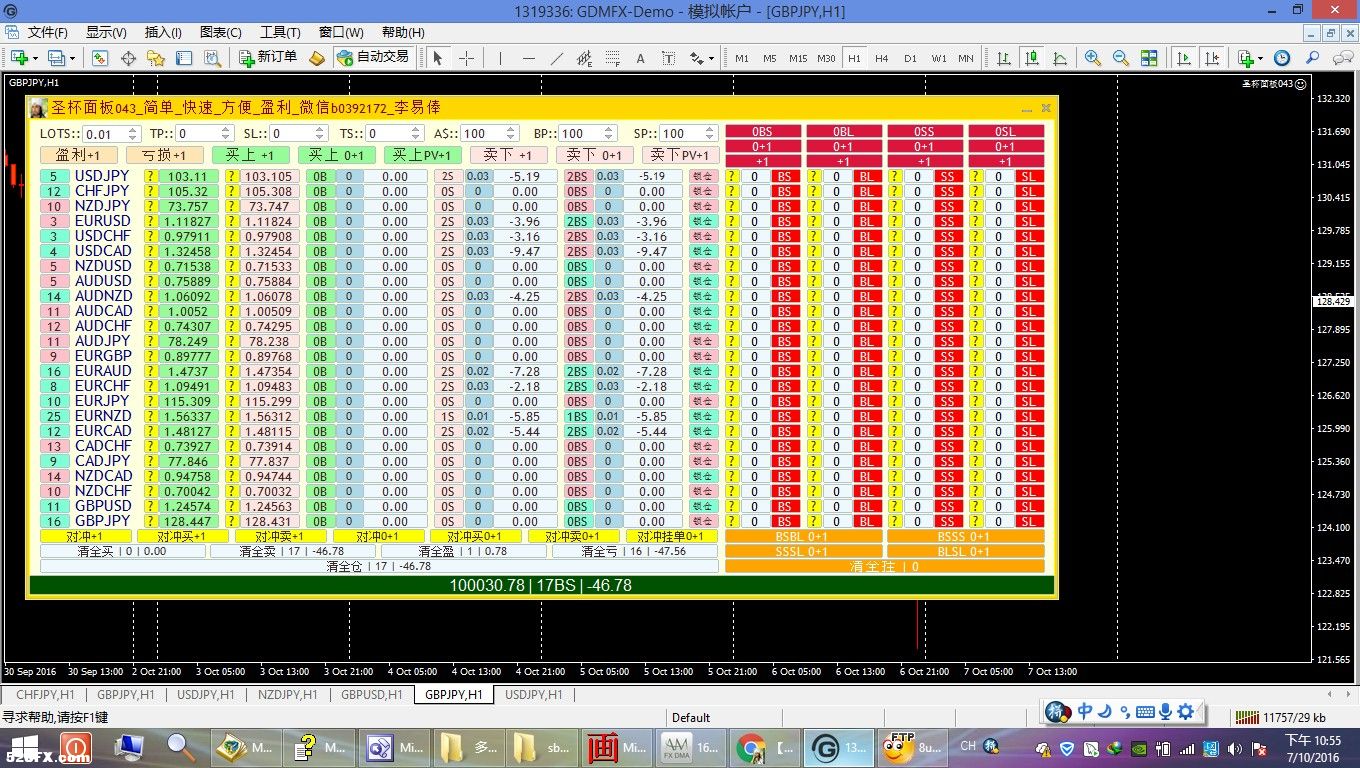Click the EURUSD red BS button

click(785, 221)
